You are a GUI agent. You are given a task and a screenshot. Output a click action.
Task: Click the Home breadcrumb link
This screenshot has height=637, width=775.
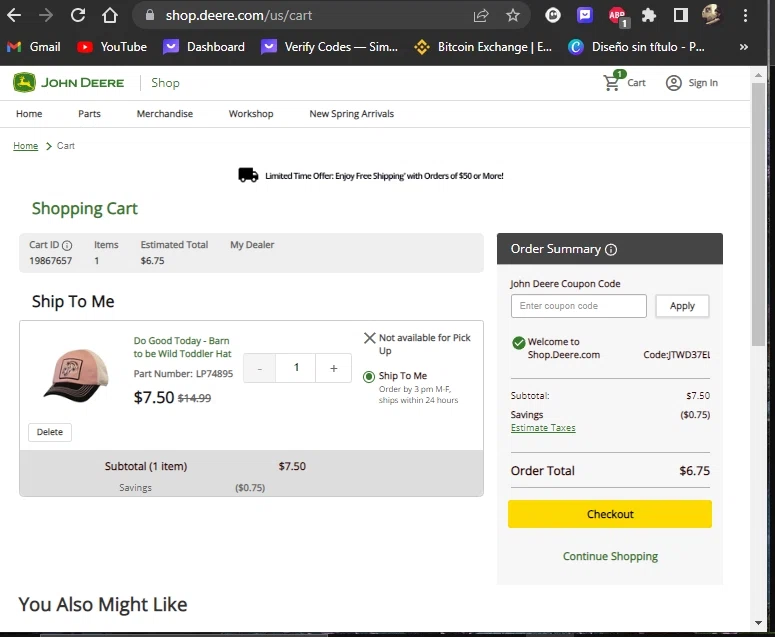pyautogui.click(x=26, y=146)
